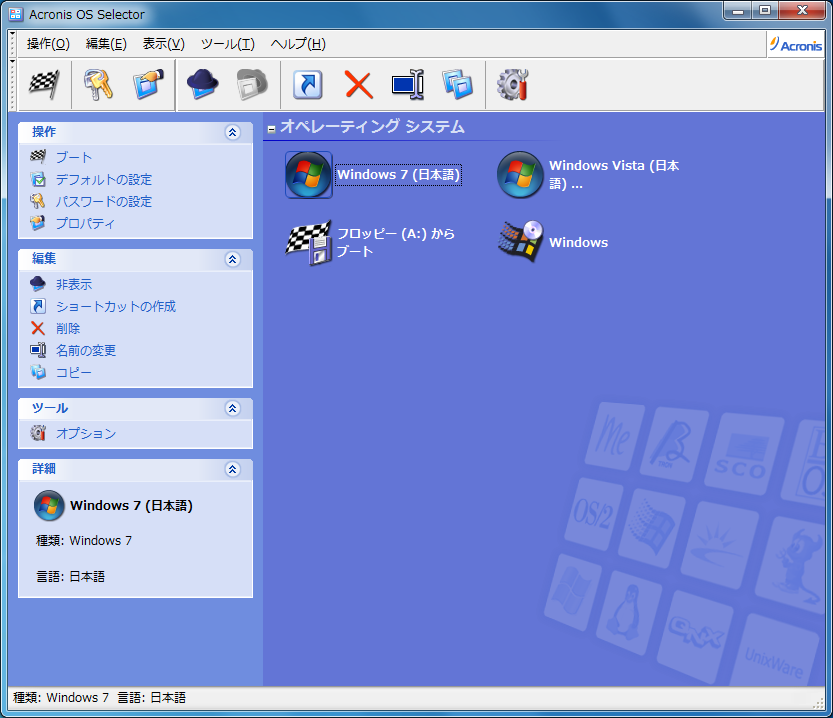Click the Acronis OS Selector title bar icon
Image resolution: width=833 pixels, height=718 pixels.
[x=16, y=14]
